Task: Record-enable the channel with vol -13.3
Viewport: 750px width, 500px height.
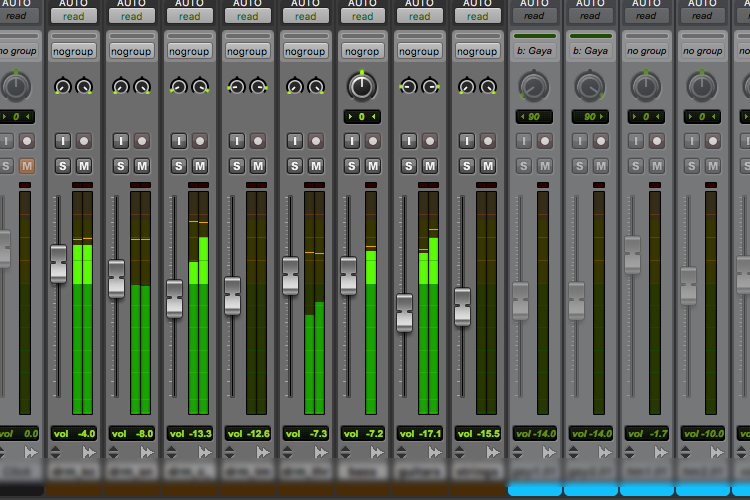Action: tap(200, 141)
